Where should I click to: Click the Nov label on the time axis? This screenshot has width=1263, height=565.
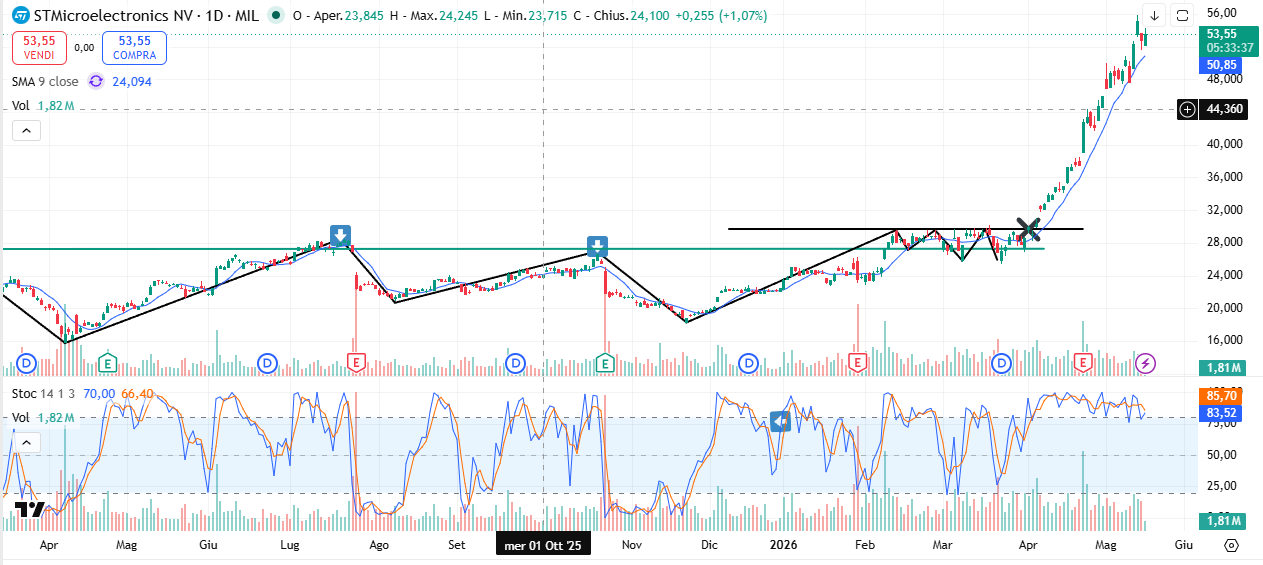(x=631, y=546)
